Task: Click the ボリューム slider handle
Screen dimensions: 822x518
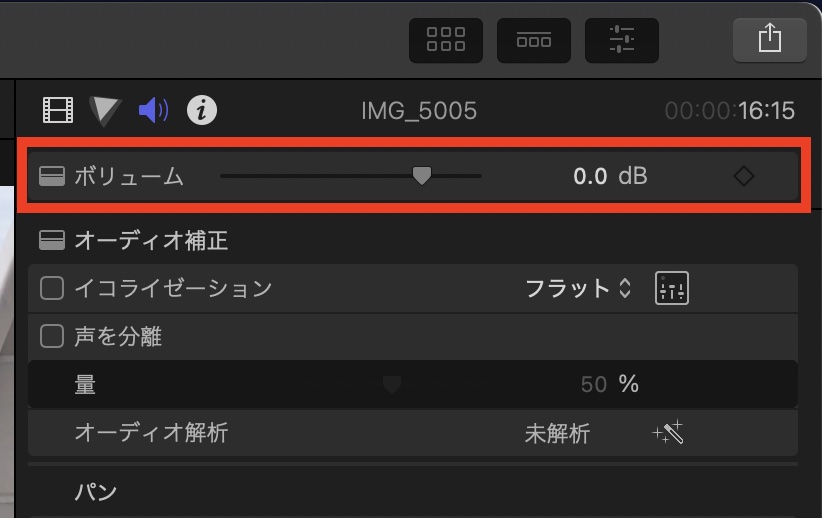Action: click(422, 176)
